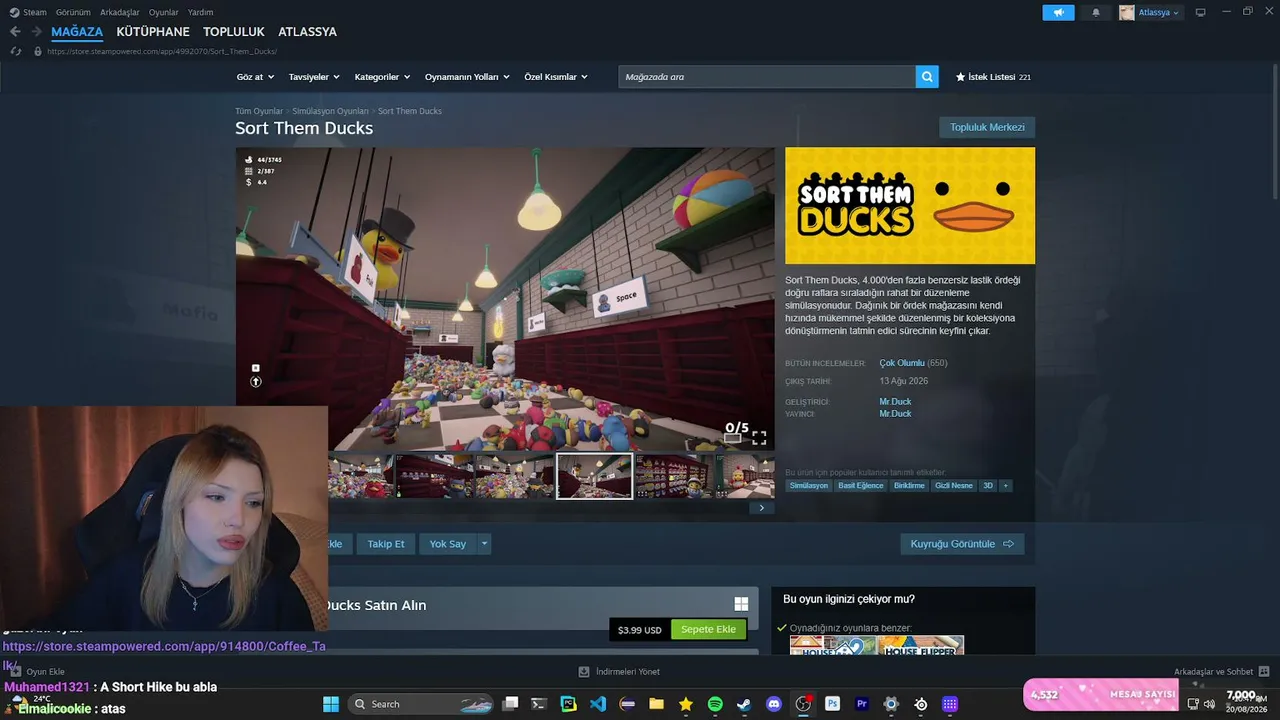
Task: Expand the Tavsiyeler dropdown
Action: [x=314, y=77]
